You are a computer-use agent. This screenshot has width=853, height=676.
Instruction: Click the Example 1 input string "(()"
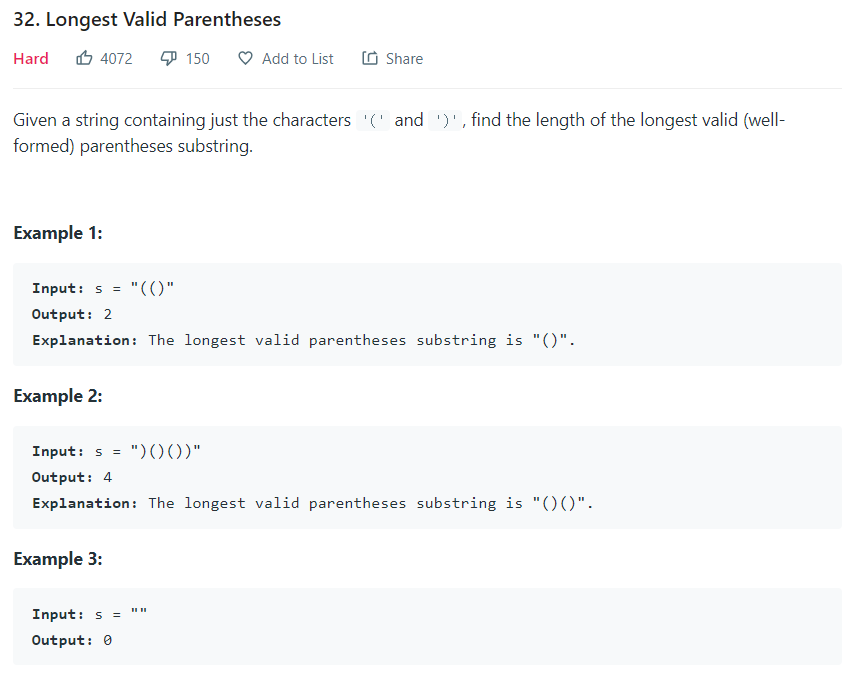[x=152, y=288]
